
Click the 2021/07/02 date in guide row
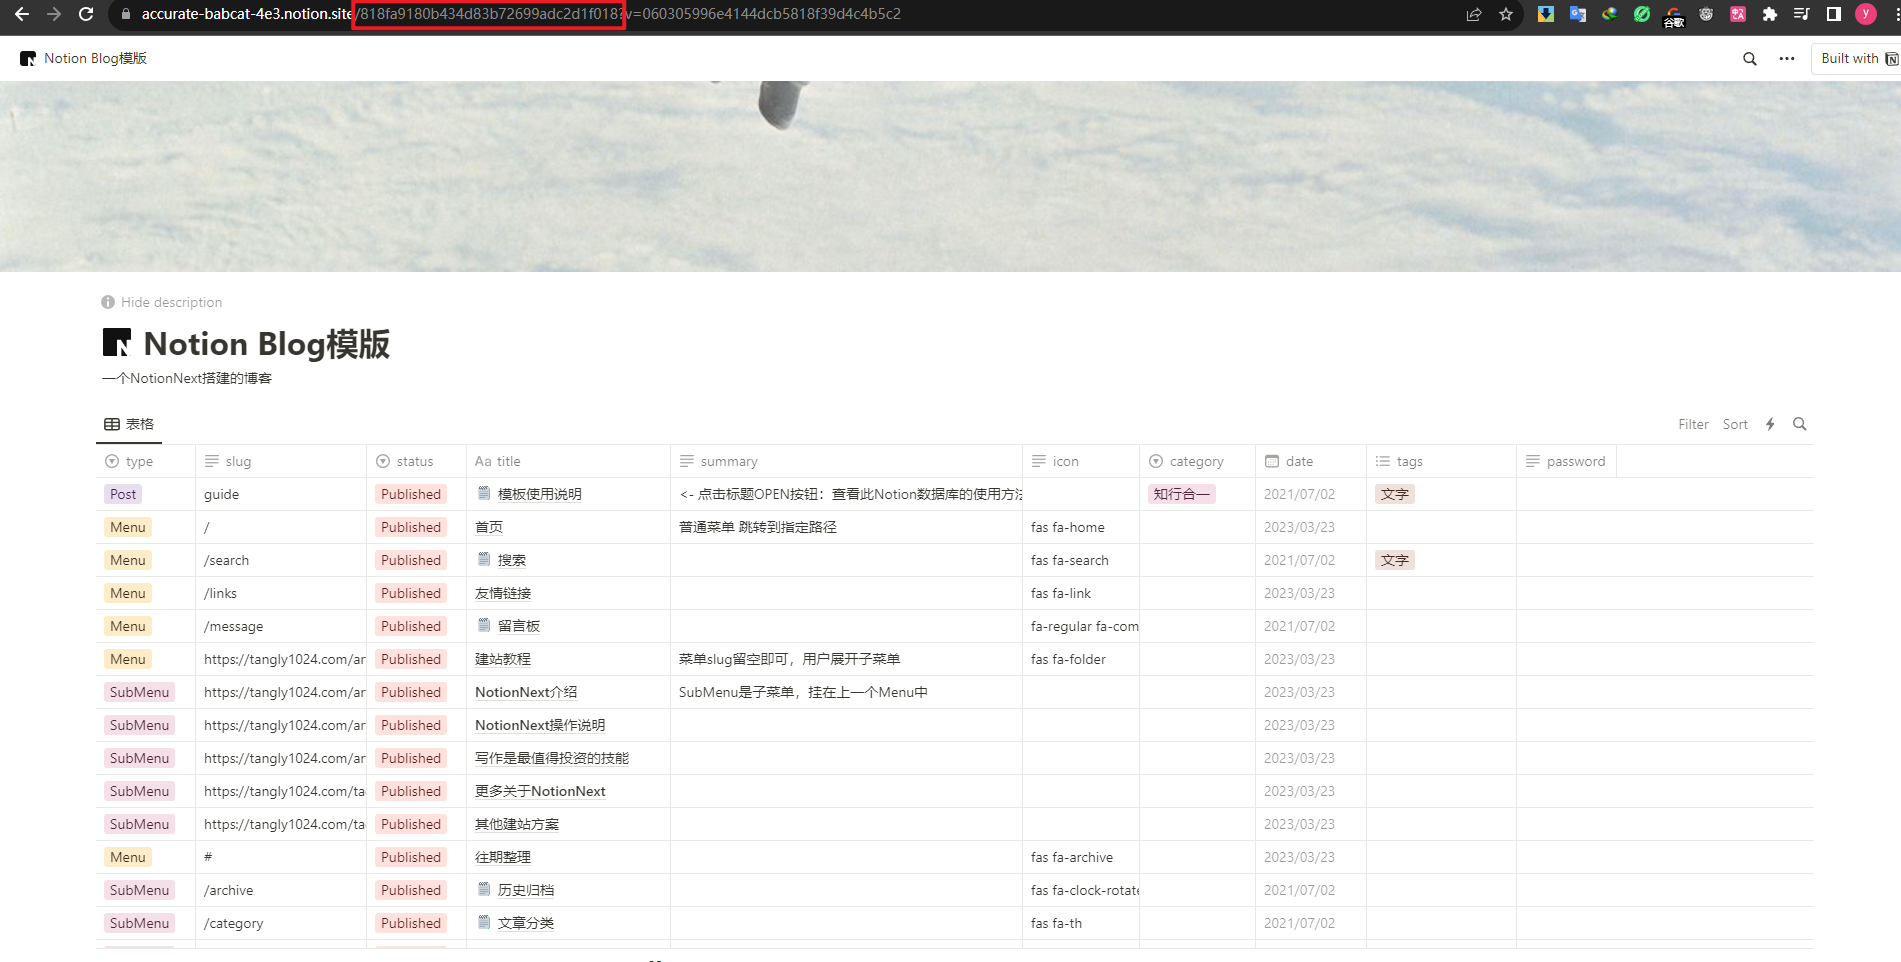pos(1299,494)
